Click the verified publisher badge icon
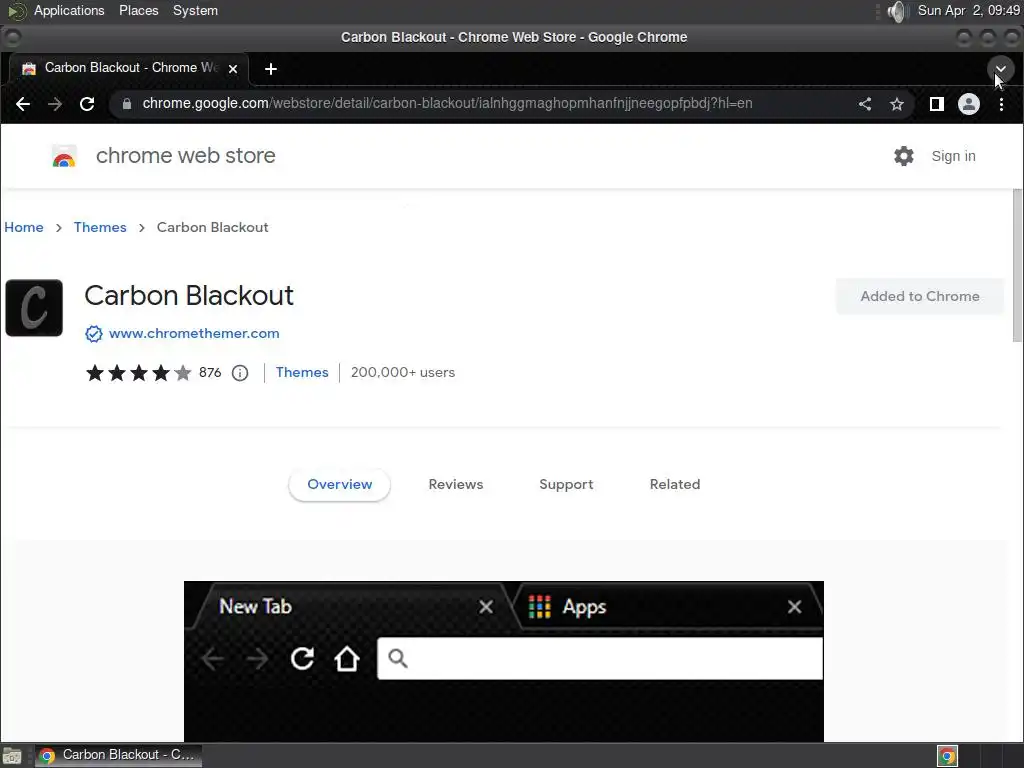Image resolution: width=1024 pixels, height=768 pixels. tap(93, 334)
